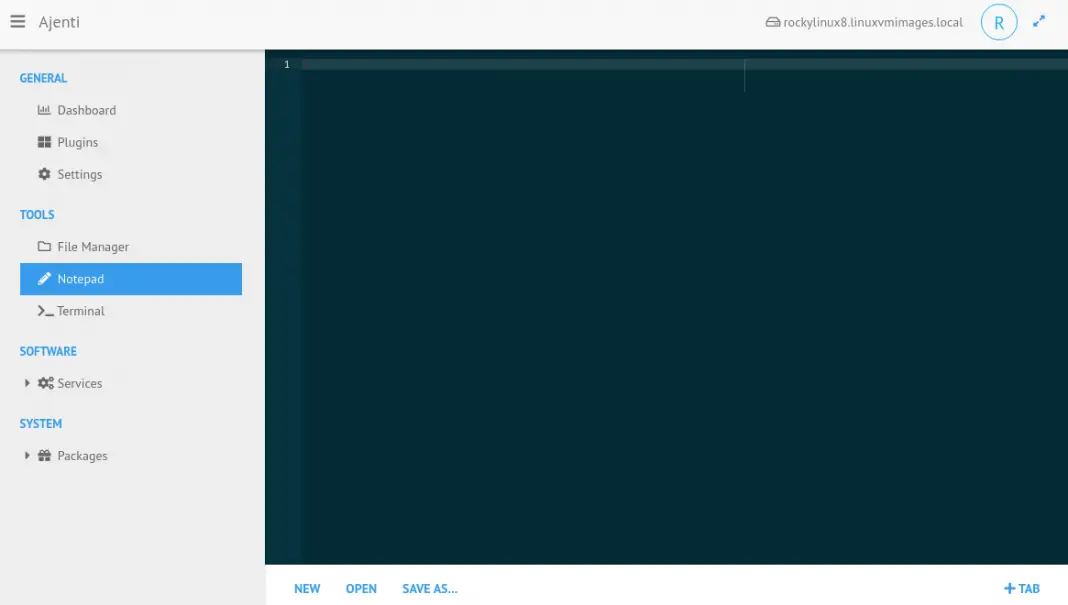Switch to the Terminal tool

coord(80,311)
